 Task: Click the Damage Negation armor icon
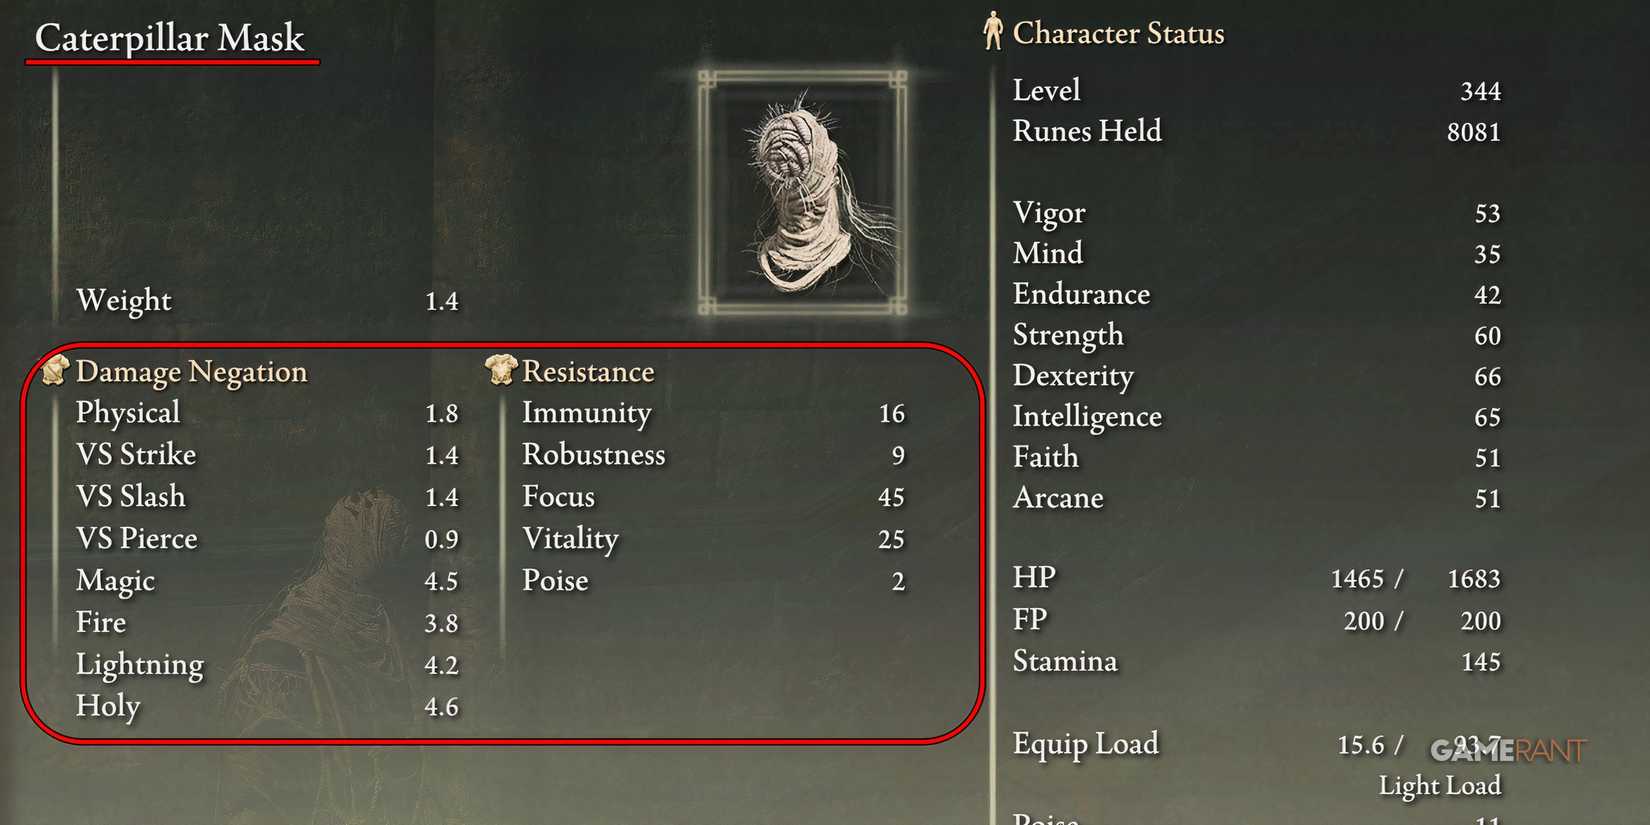55,370
